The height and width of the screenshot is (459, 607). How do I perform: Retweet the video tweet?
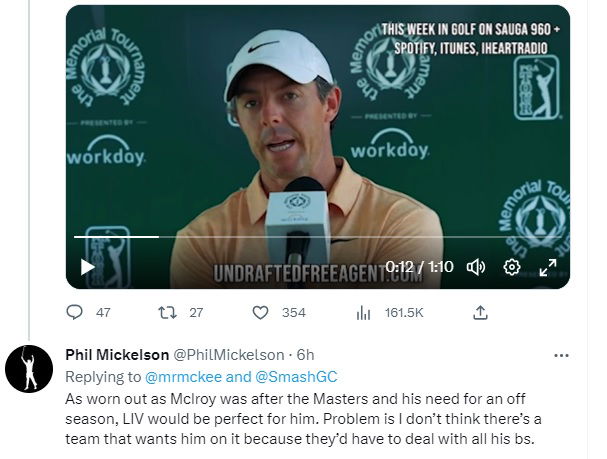pyautogui.click(x=168, y=313)
